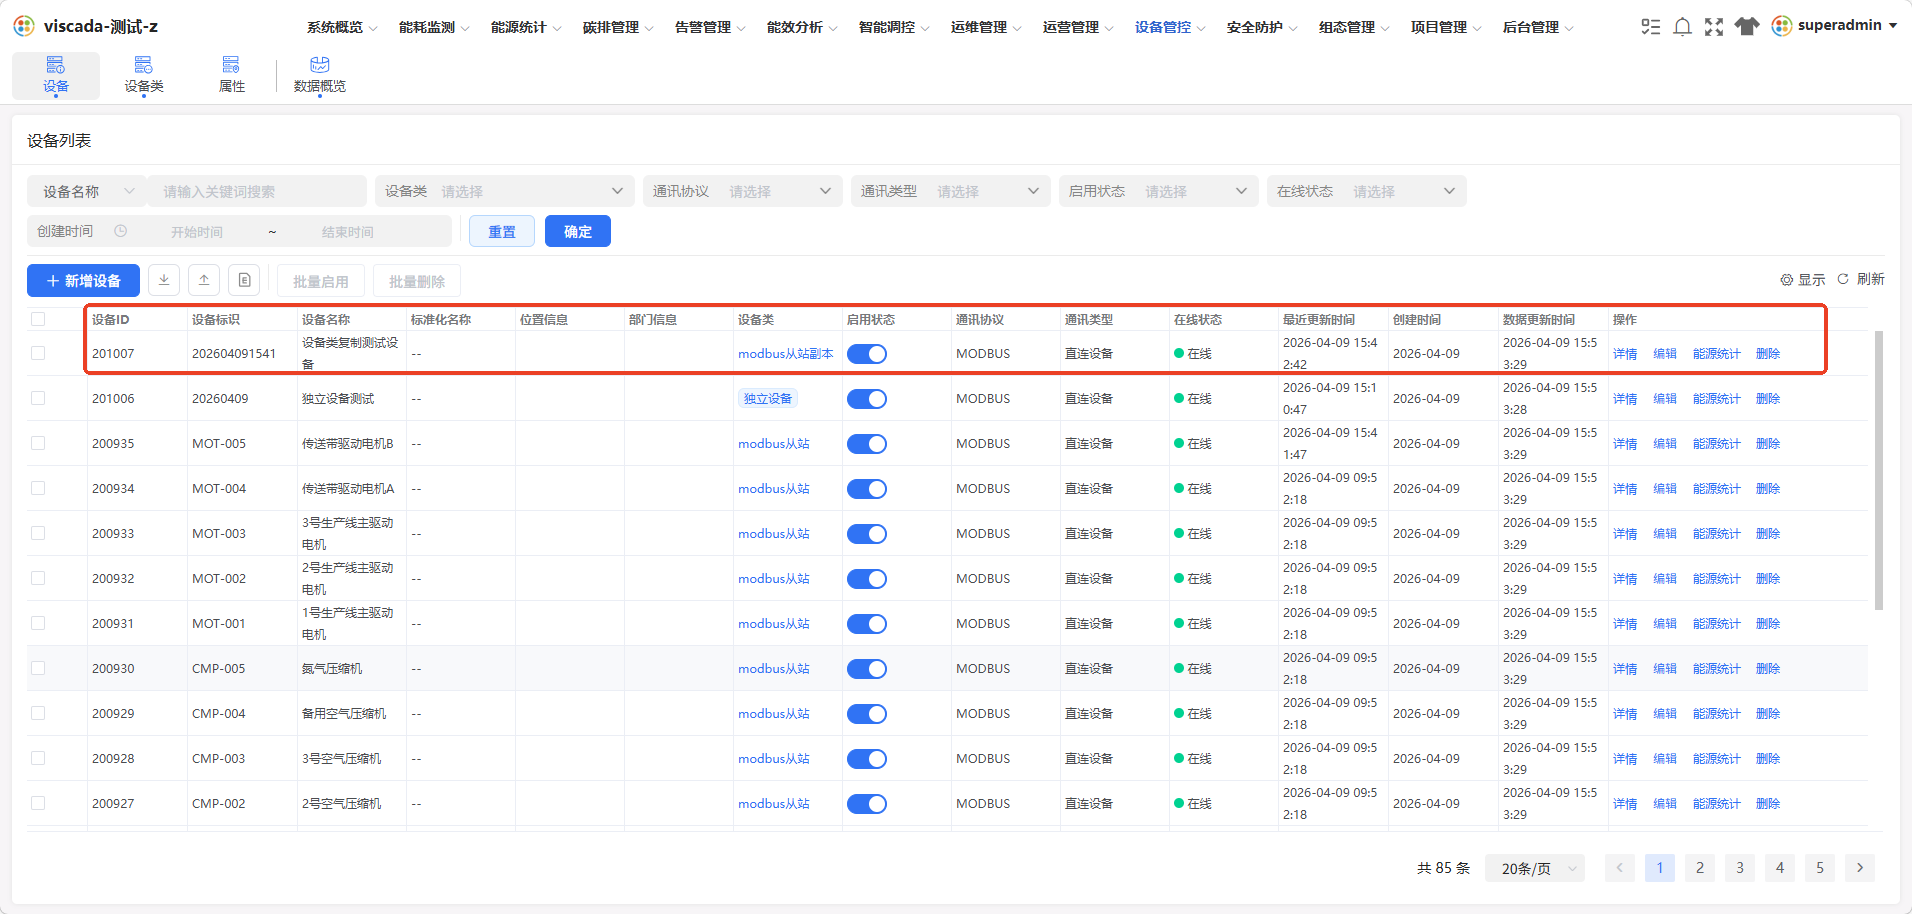Open the 设备类 filter dropdown
The height and width of the screenshot is (914, 1912).
pos(505,191)
